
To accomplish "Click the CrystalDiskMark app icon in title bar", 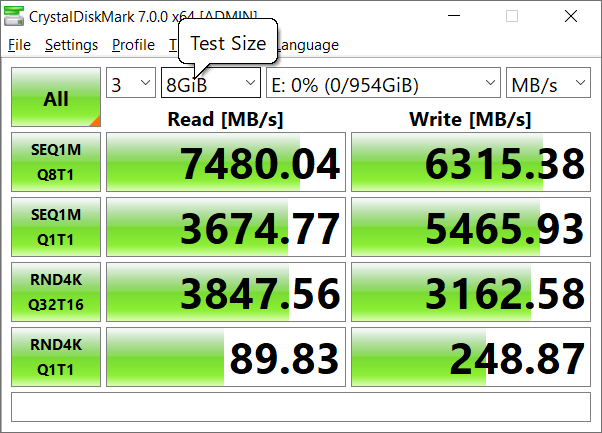I will (14, 17).
